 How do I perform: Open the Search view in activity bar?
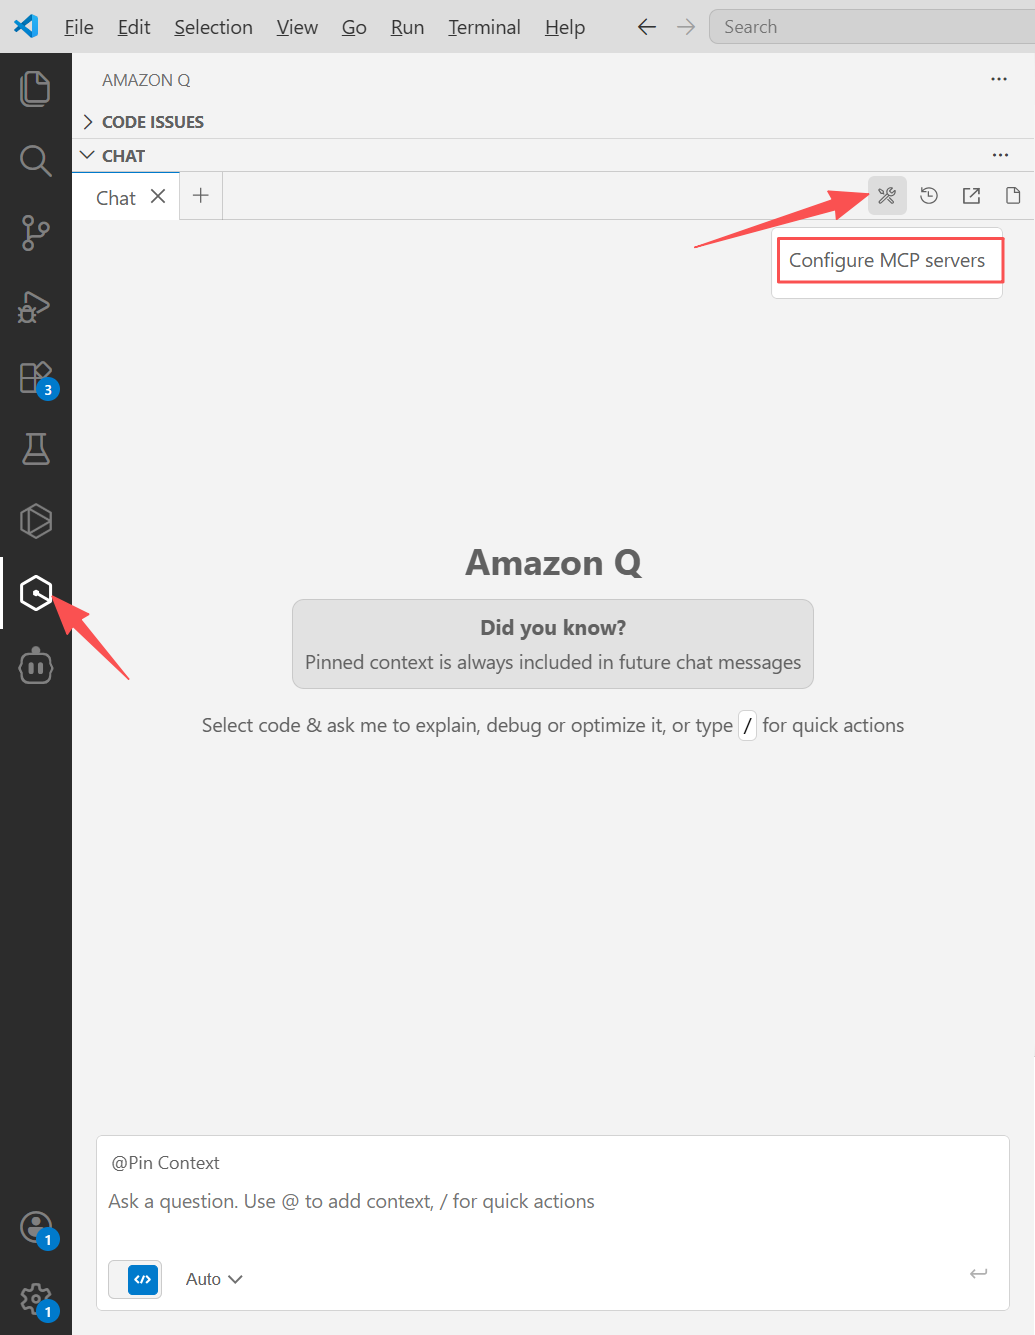click(36, 160)
